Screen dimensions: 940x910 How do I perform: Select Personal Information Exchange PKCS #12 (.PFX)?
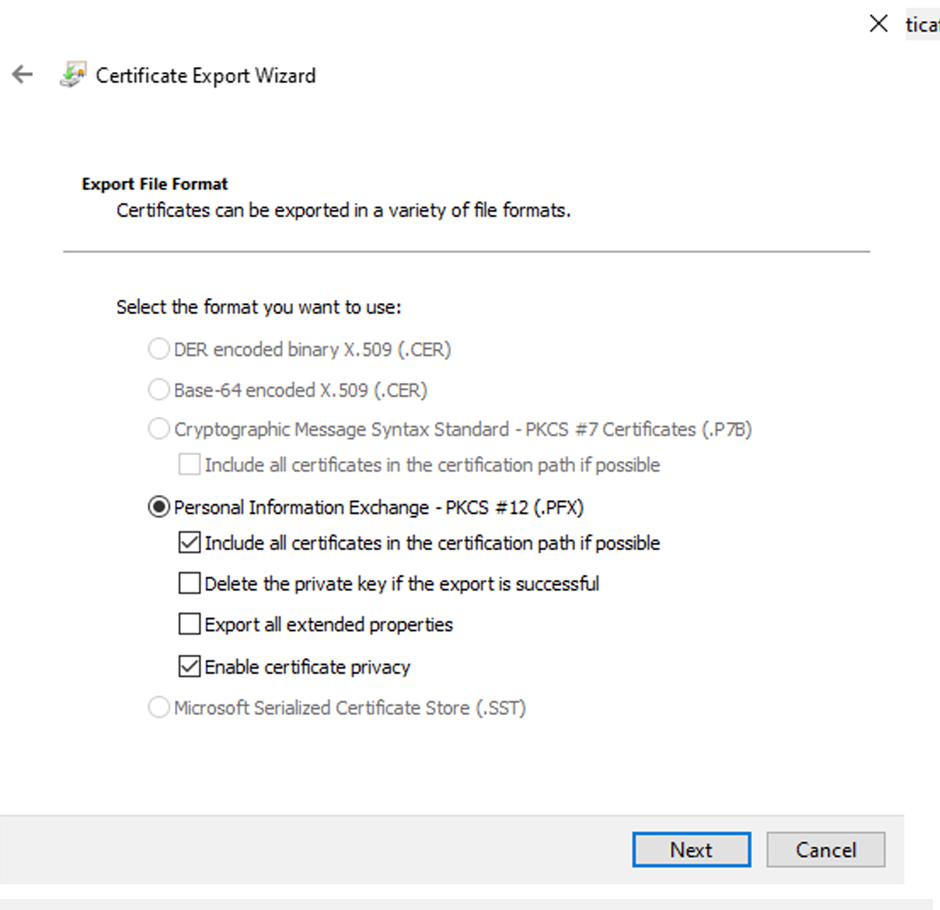click(158, 508)
